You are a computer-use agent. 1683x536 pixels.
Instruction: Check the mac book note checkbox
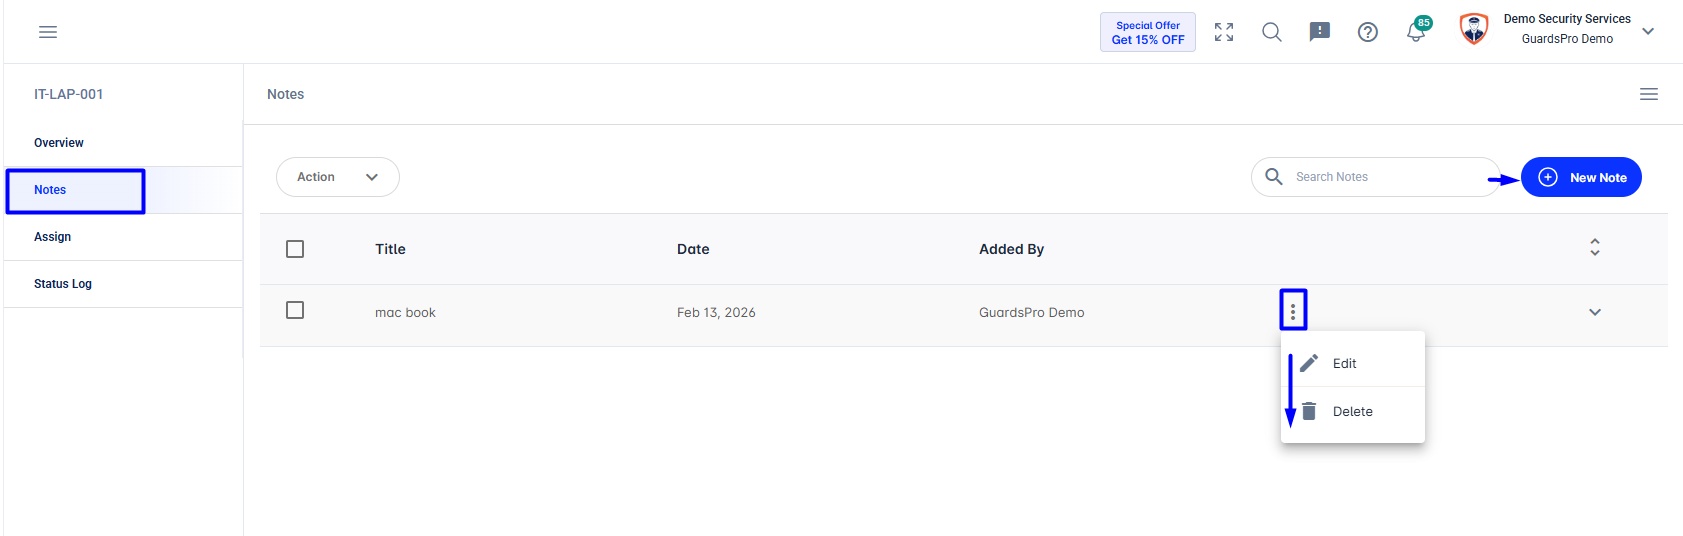(295, 311)
